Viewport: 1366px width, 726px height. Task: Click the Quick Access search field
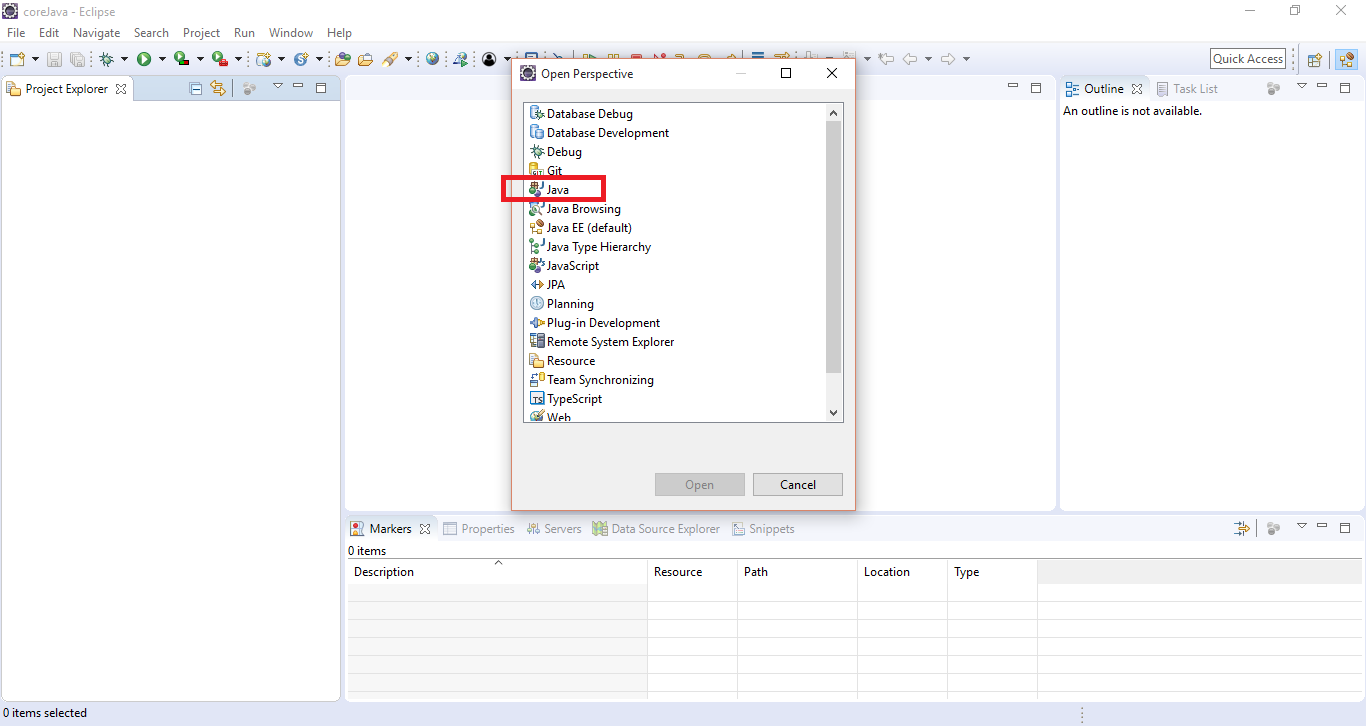point(1248,59)
